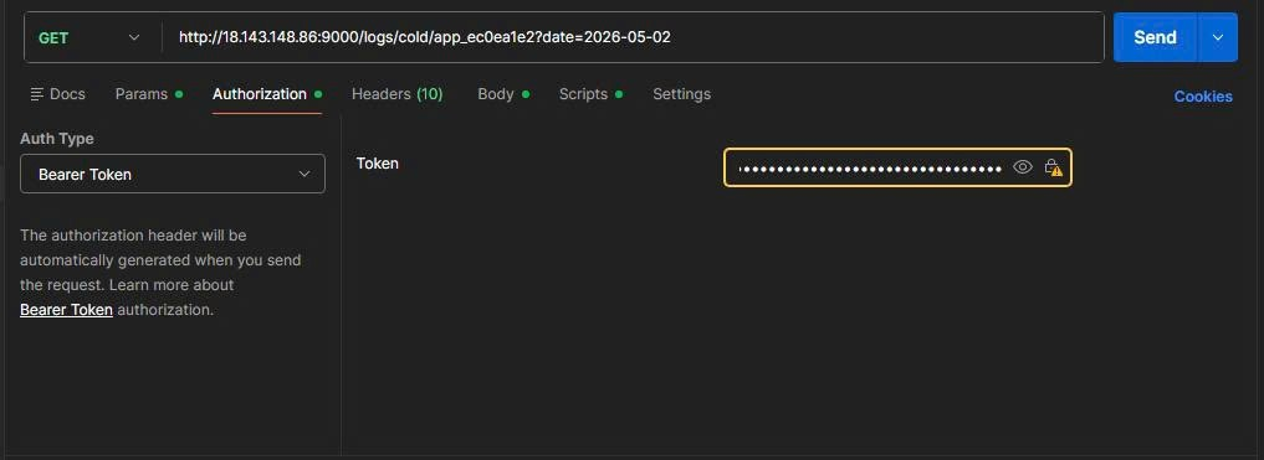Open the Cookies link

(x=1203, y=97)
